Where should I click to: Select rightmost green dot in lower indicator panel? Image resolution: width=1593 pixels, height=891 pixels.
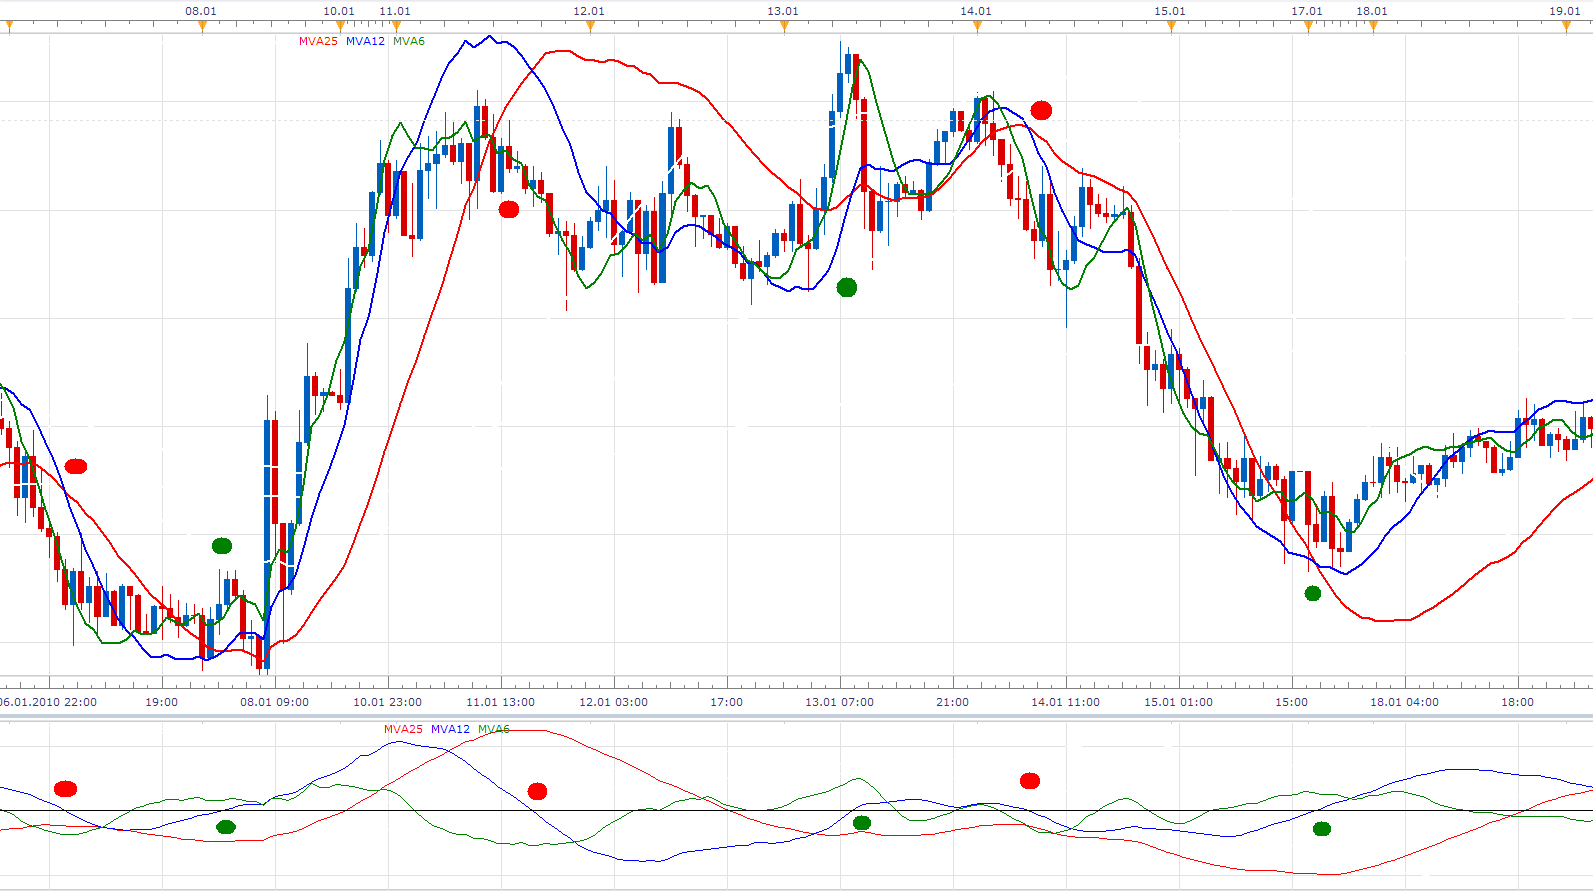[x=1322, y=829]
